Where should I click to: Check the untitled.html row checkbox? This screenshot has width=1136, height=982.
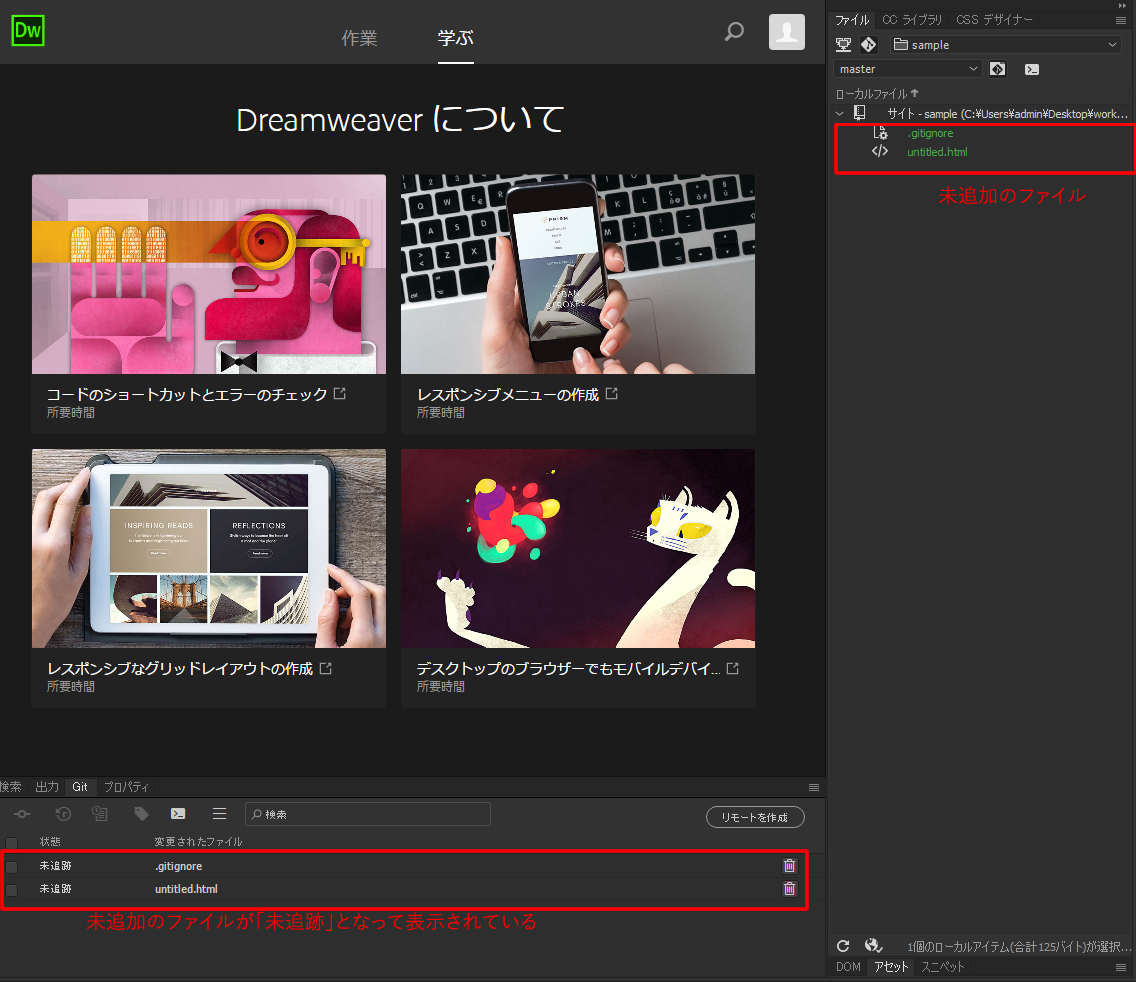pos(12,890)
